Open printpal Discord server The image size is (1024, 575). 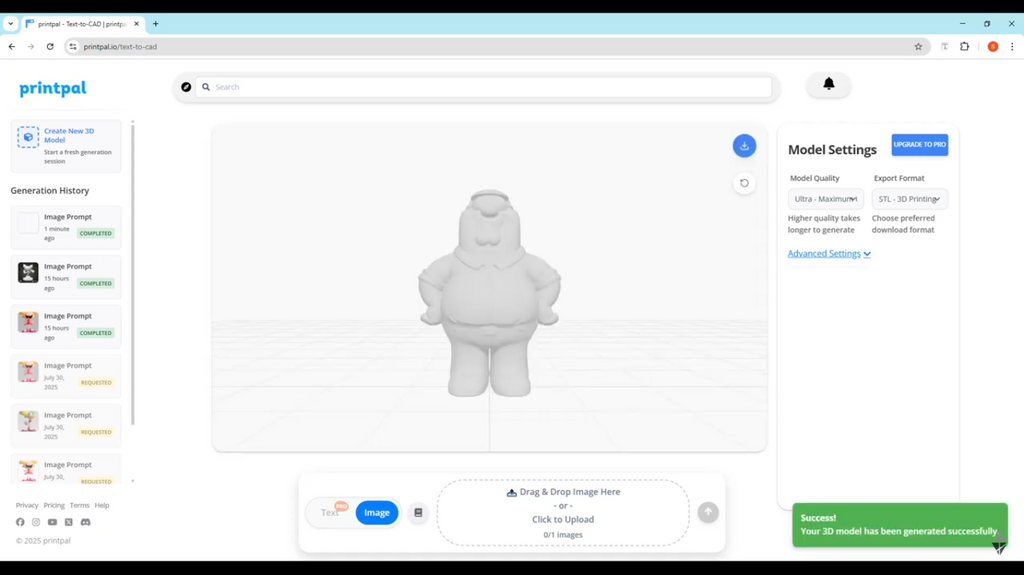click(x=86, y=522)
